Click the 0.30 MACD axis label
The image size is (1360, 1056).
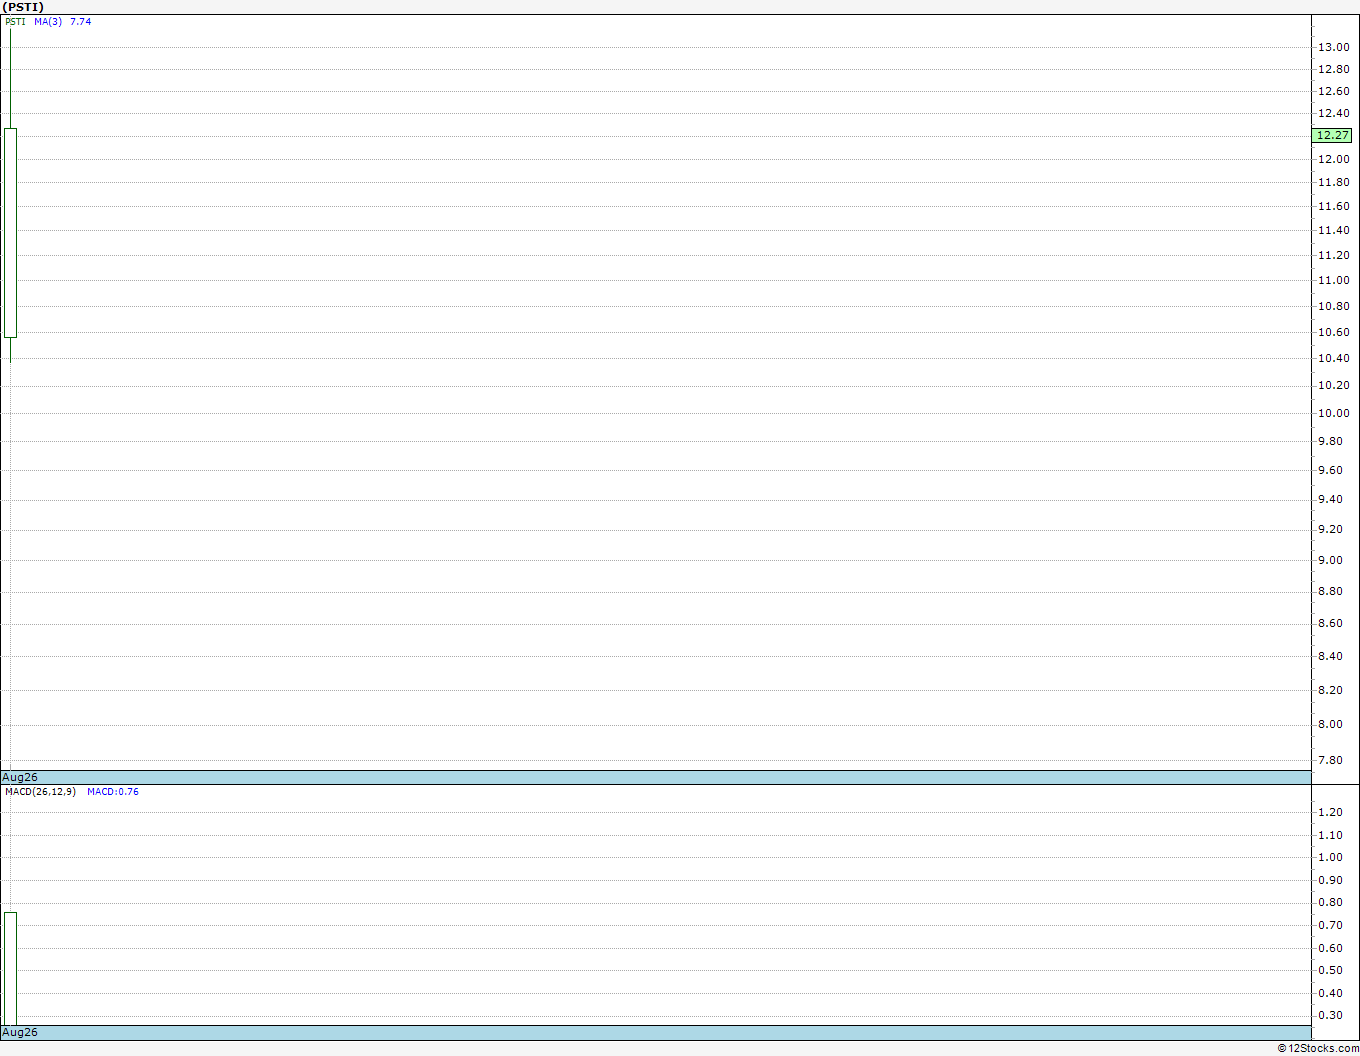pos(1330,1015)
